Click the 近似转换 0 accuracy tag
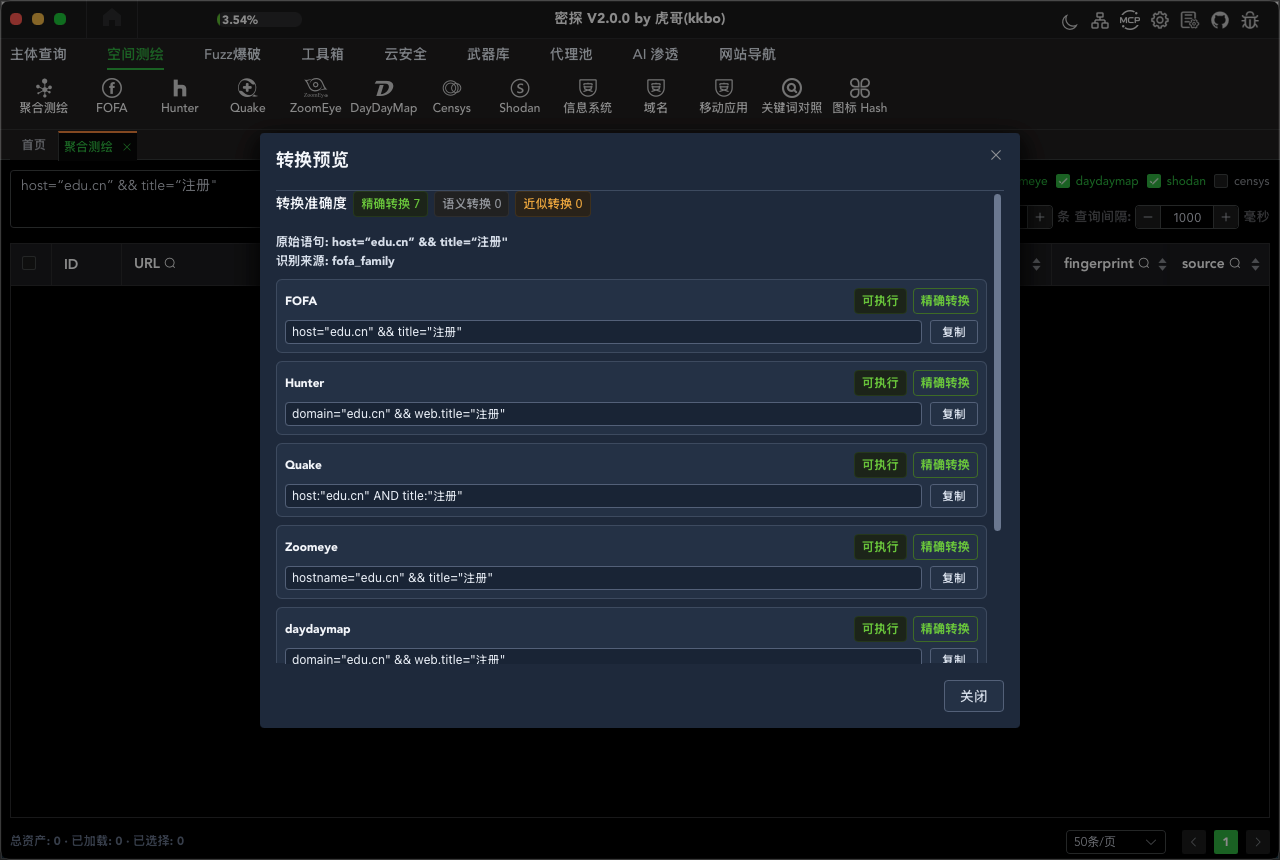The width and height of the screenshot is (1280, 860). tap(553, 204)
